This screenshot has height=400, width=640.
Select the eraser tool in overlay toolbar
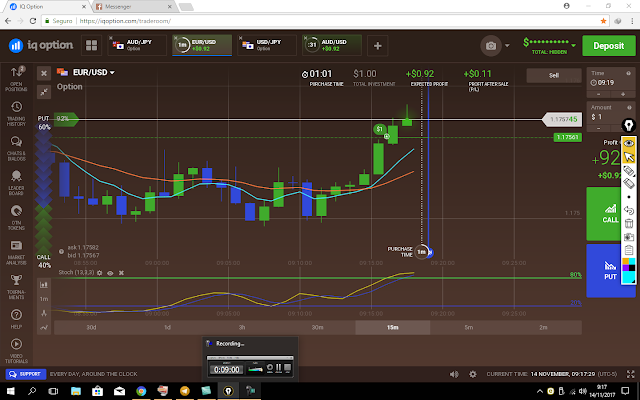pos(629,184)
